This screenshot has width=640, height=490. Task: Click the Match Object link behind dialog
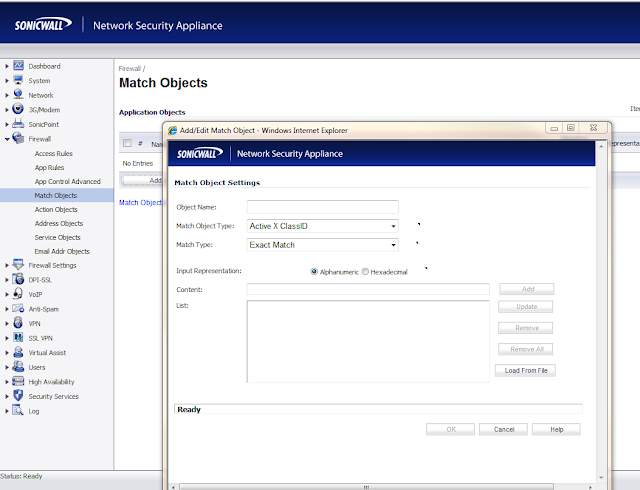[140, 203]
